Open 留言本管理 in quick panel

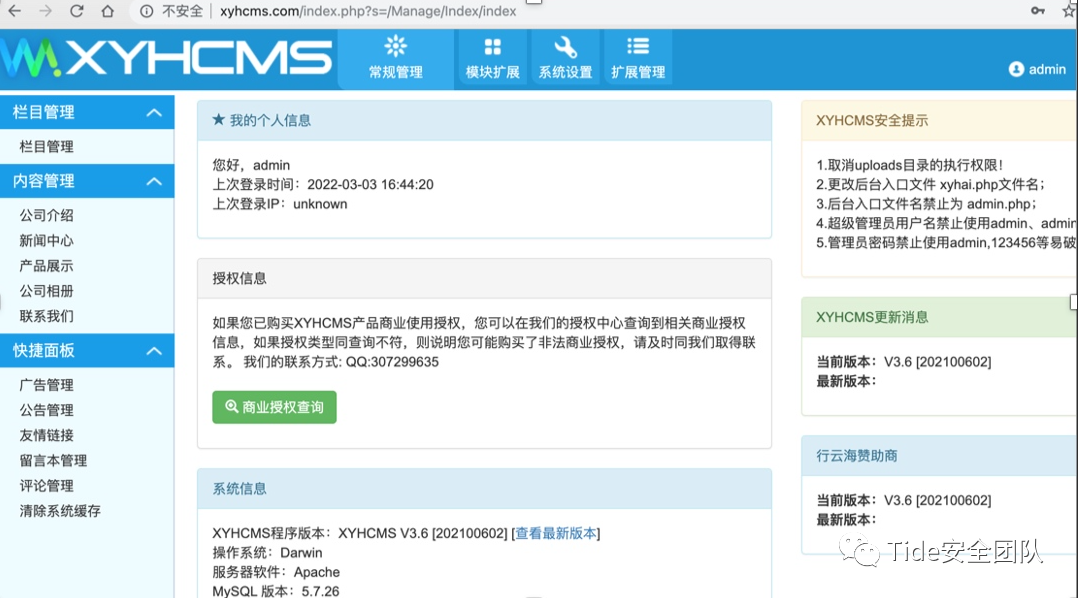click(x=54, y=461)
